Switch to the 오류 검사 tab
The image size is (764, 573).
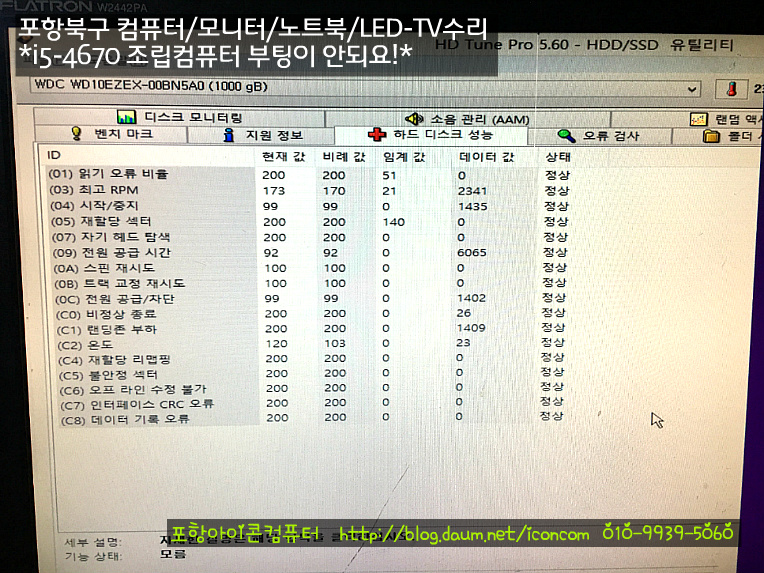coord(599,136)
